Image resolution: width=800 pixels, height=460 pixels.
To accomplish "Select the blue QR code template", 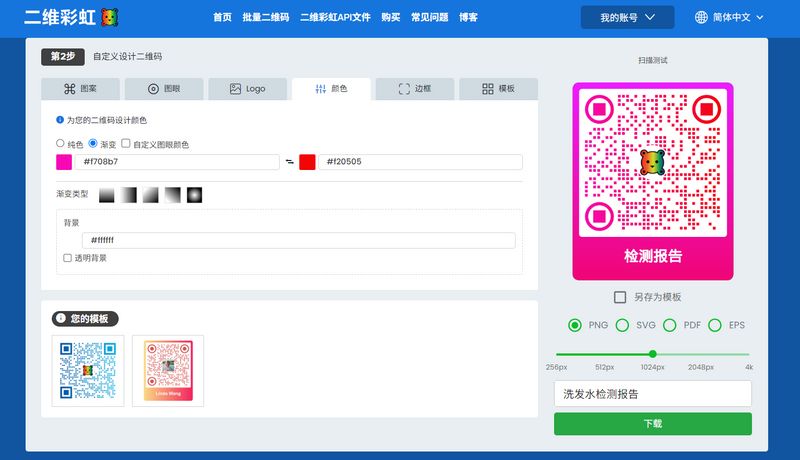I will click(x=88, y=371).
